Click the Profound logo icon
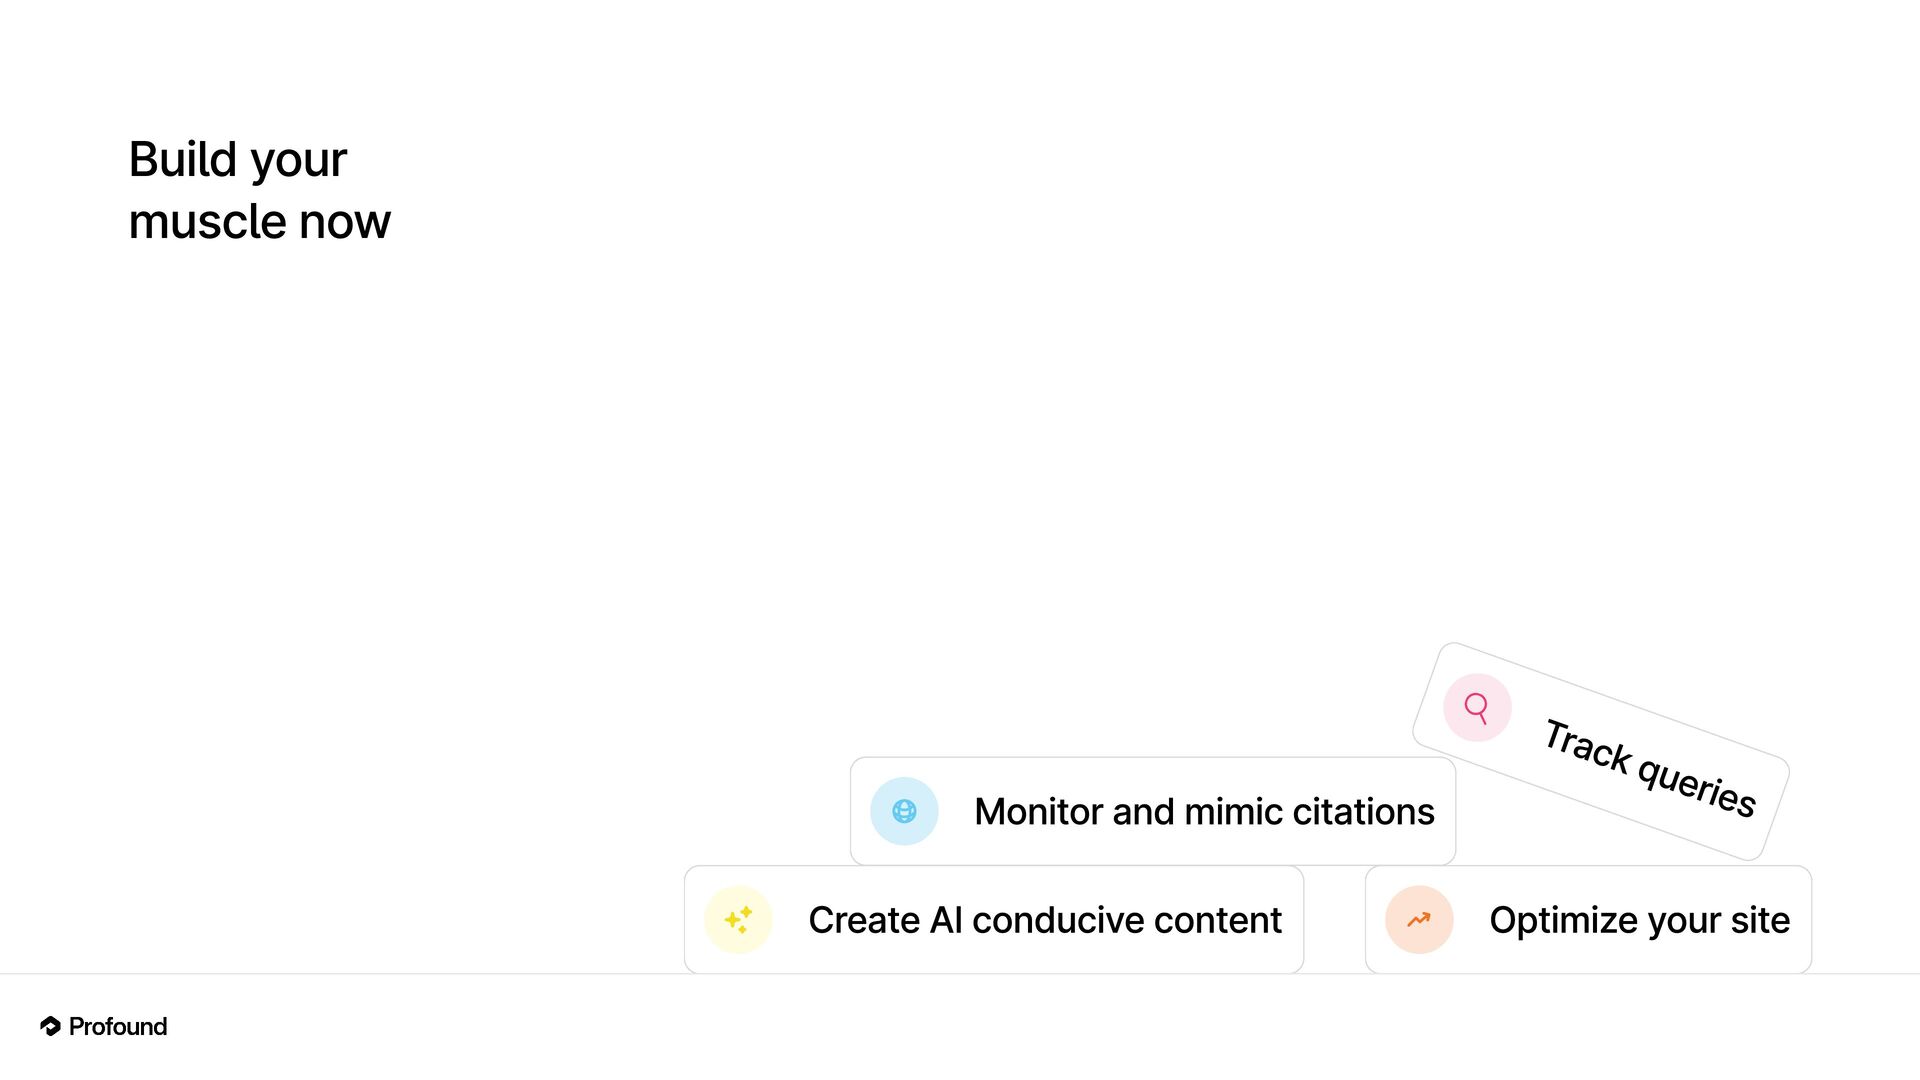This screenshot has height=1080, width=1920. [x=50, y=1026]
